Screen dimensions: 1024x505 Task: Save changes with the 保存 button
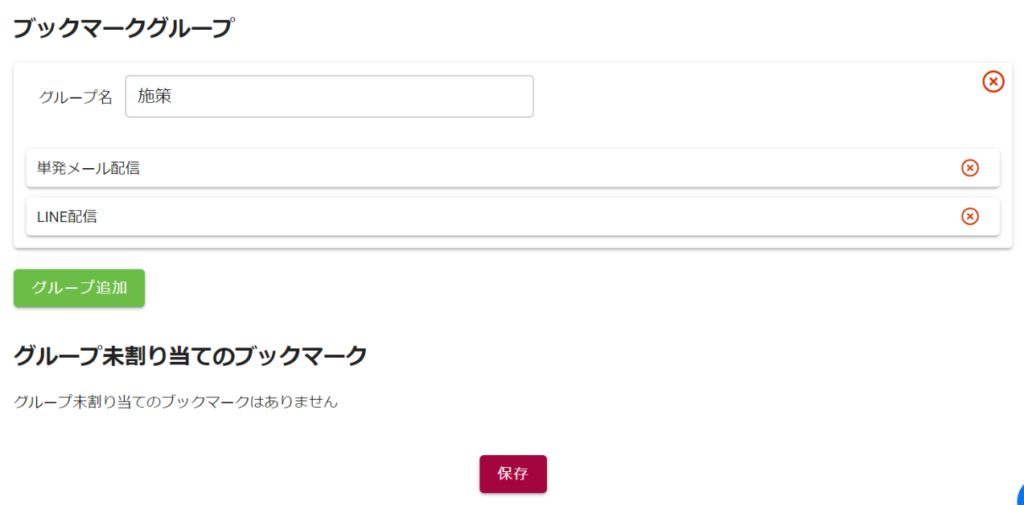pos(513,474)
